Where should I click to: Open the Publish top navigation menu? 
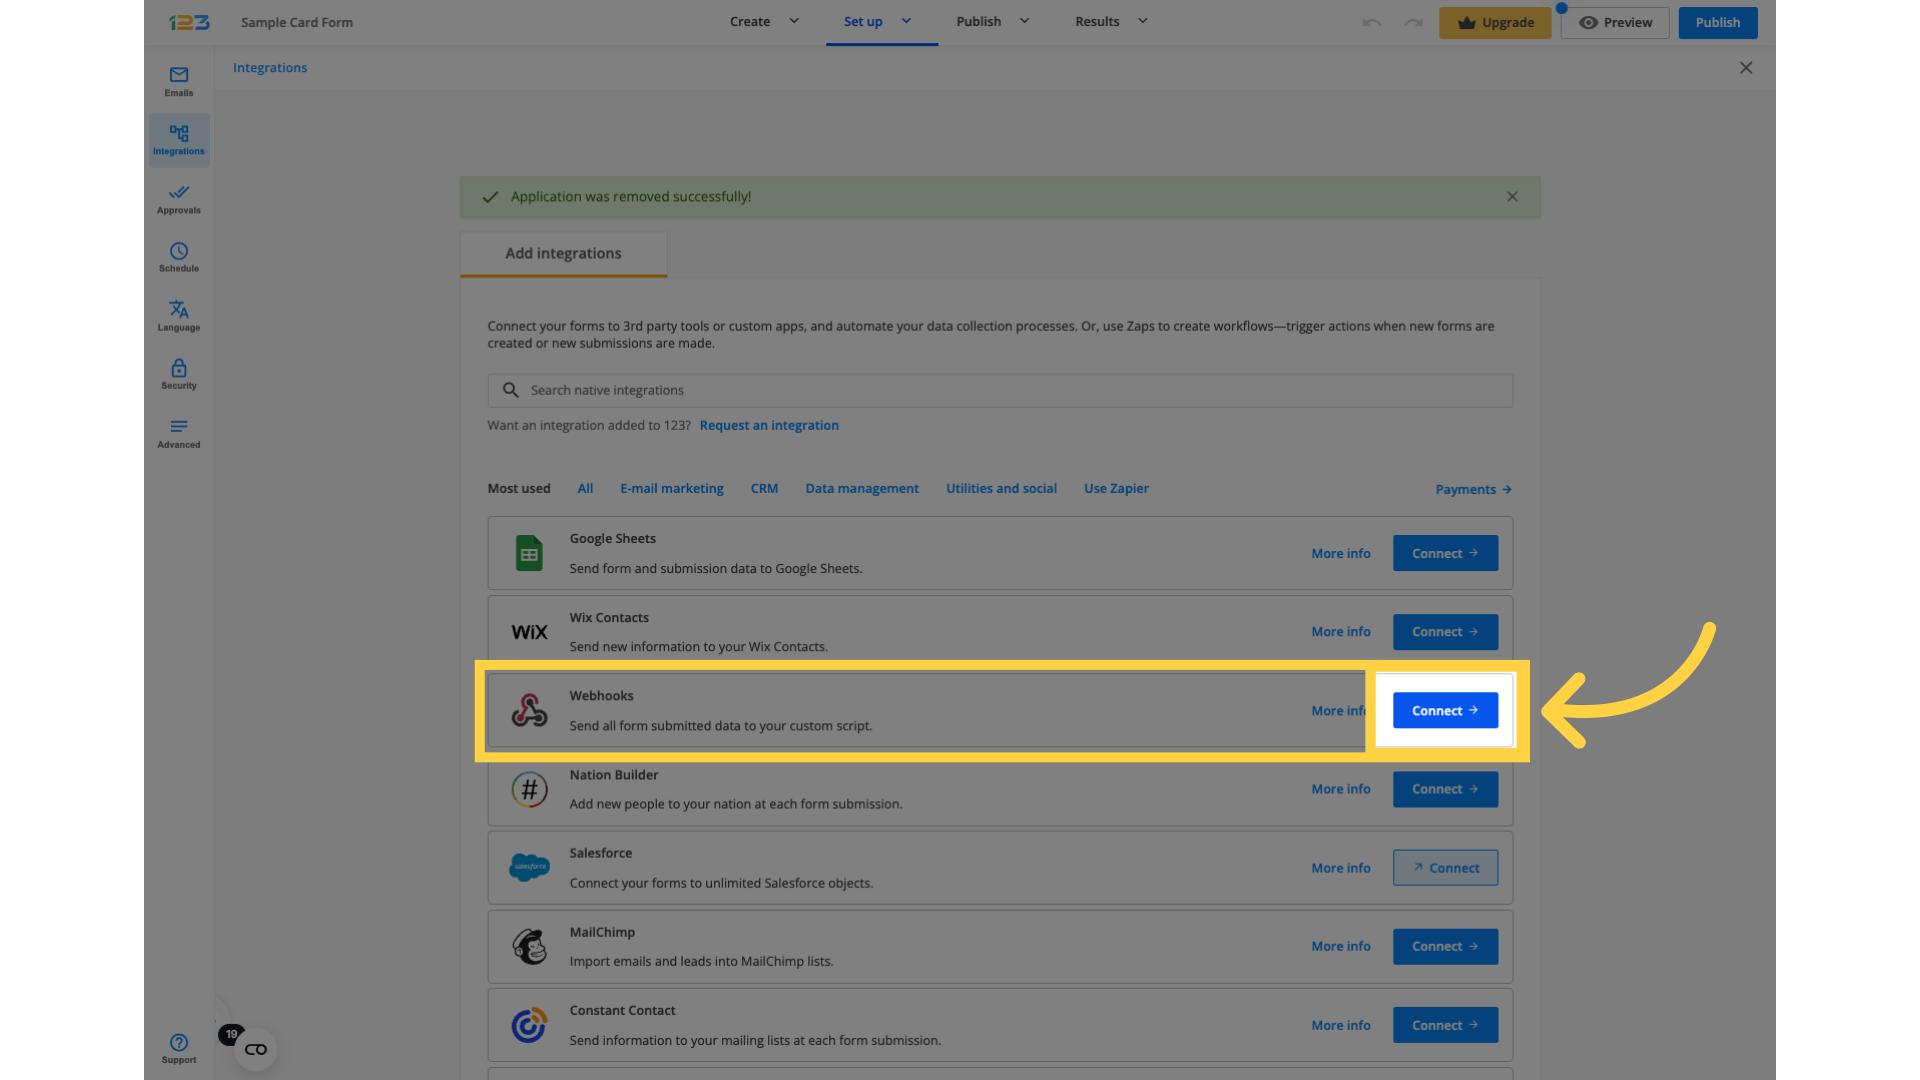click(979, 21)
